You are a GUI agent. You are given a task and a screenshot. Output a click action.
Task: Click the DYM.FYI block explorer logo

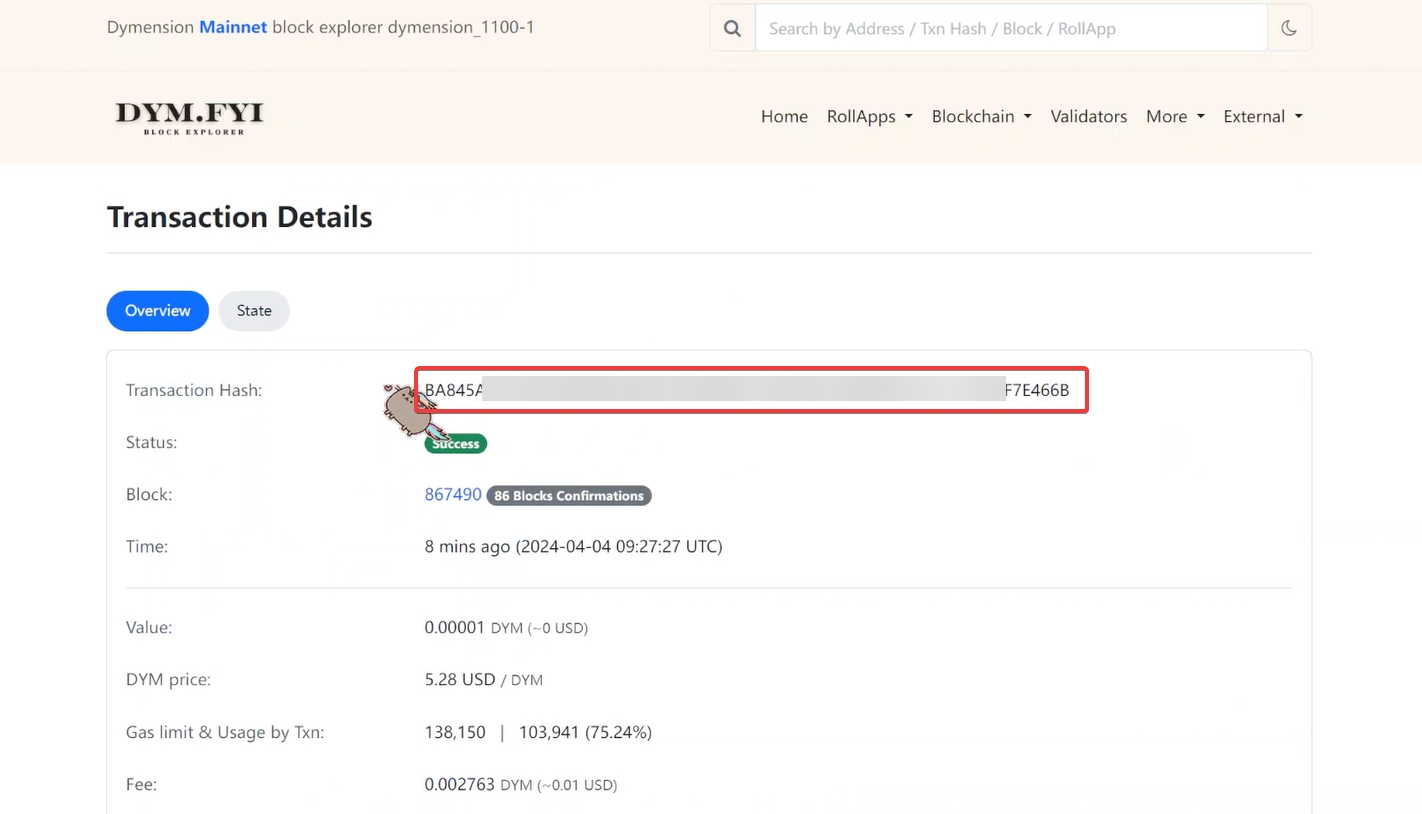point(189,117)
